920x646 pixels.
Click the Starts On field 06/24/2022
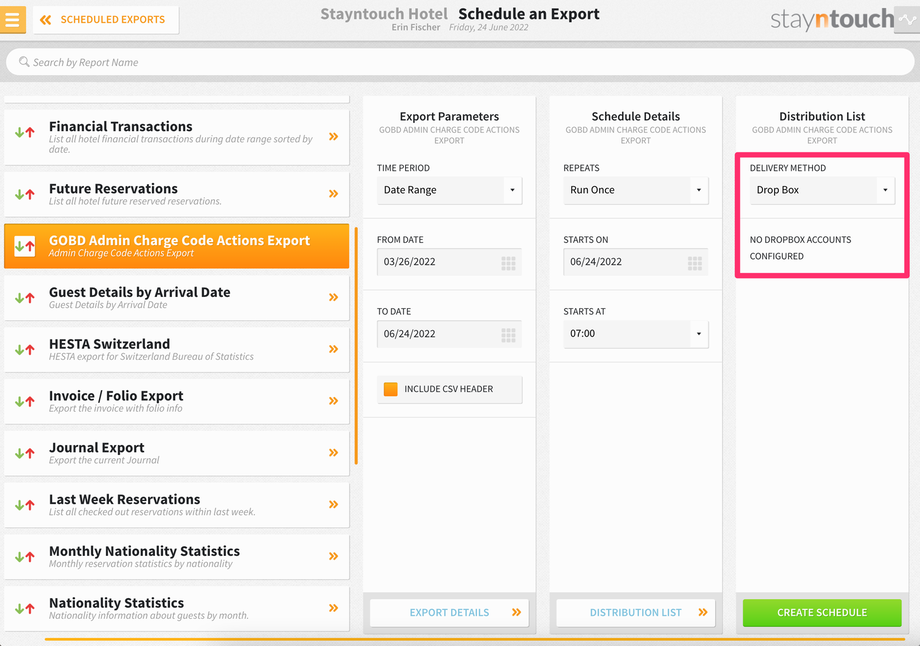636,262
